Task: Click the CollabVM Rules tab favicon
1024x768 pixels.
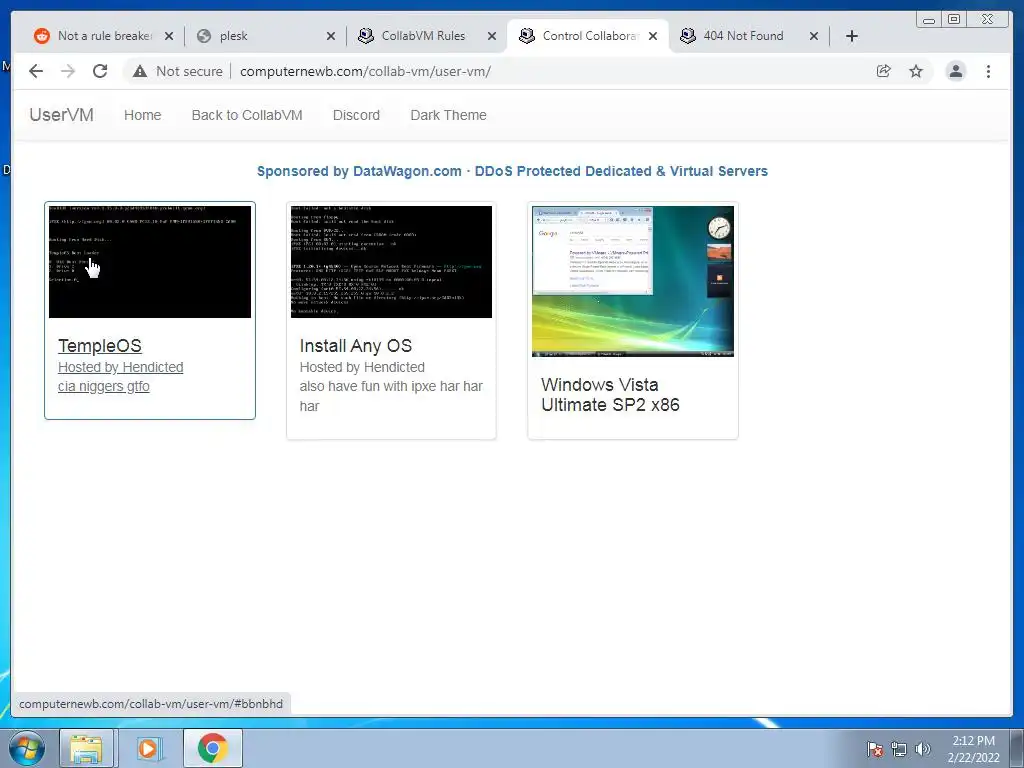Action: point(366,36)
